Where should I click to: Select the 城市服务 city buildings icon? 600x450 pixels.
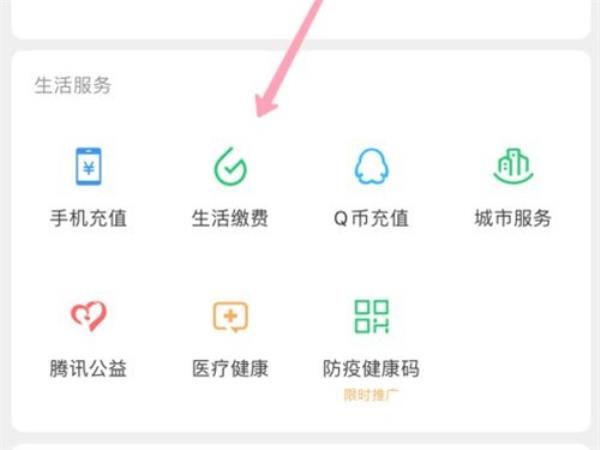[513, 166]
